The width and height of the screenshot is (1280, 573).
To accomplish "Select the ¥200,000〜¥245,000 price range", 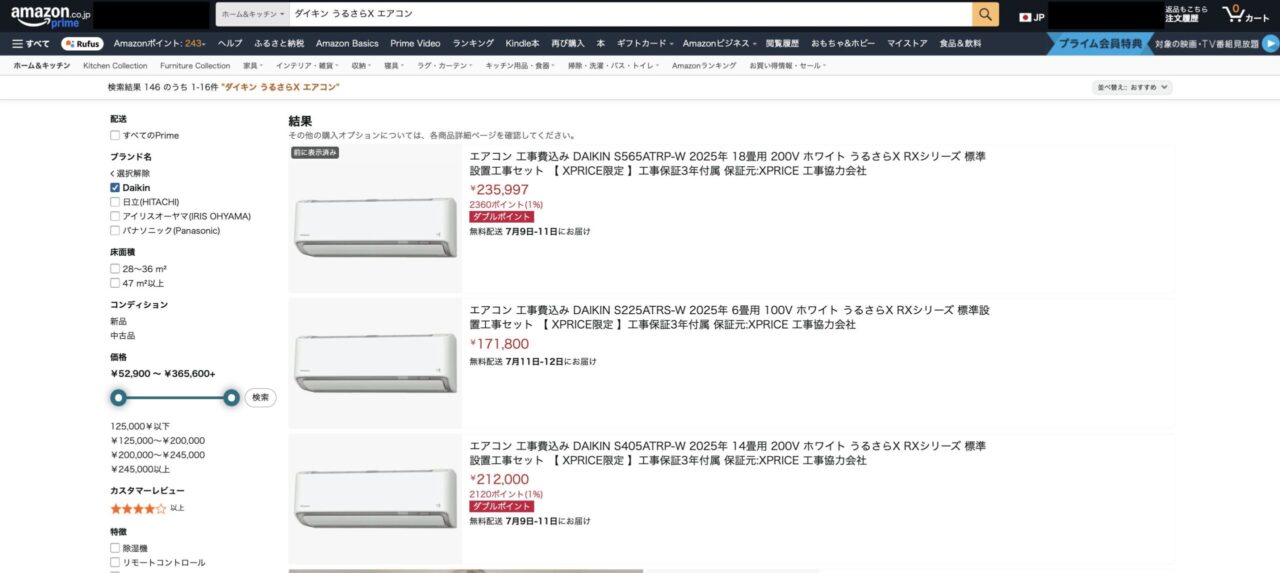I will coord(158,454).
